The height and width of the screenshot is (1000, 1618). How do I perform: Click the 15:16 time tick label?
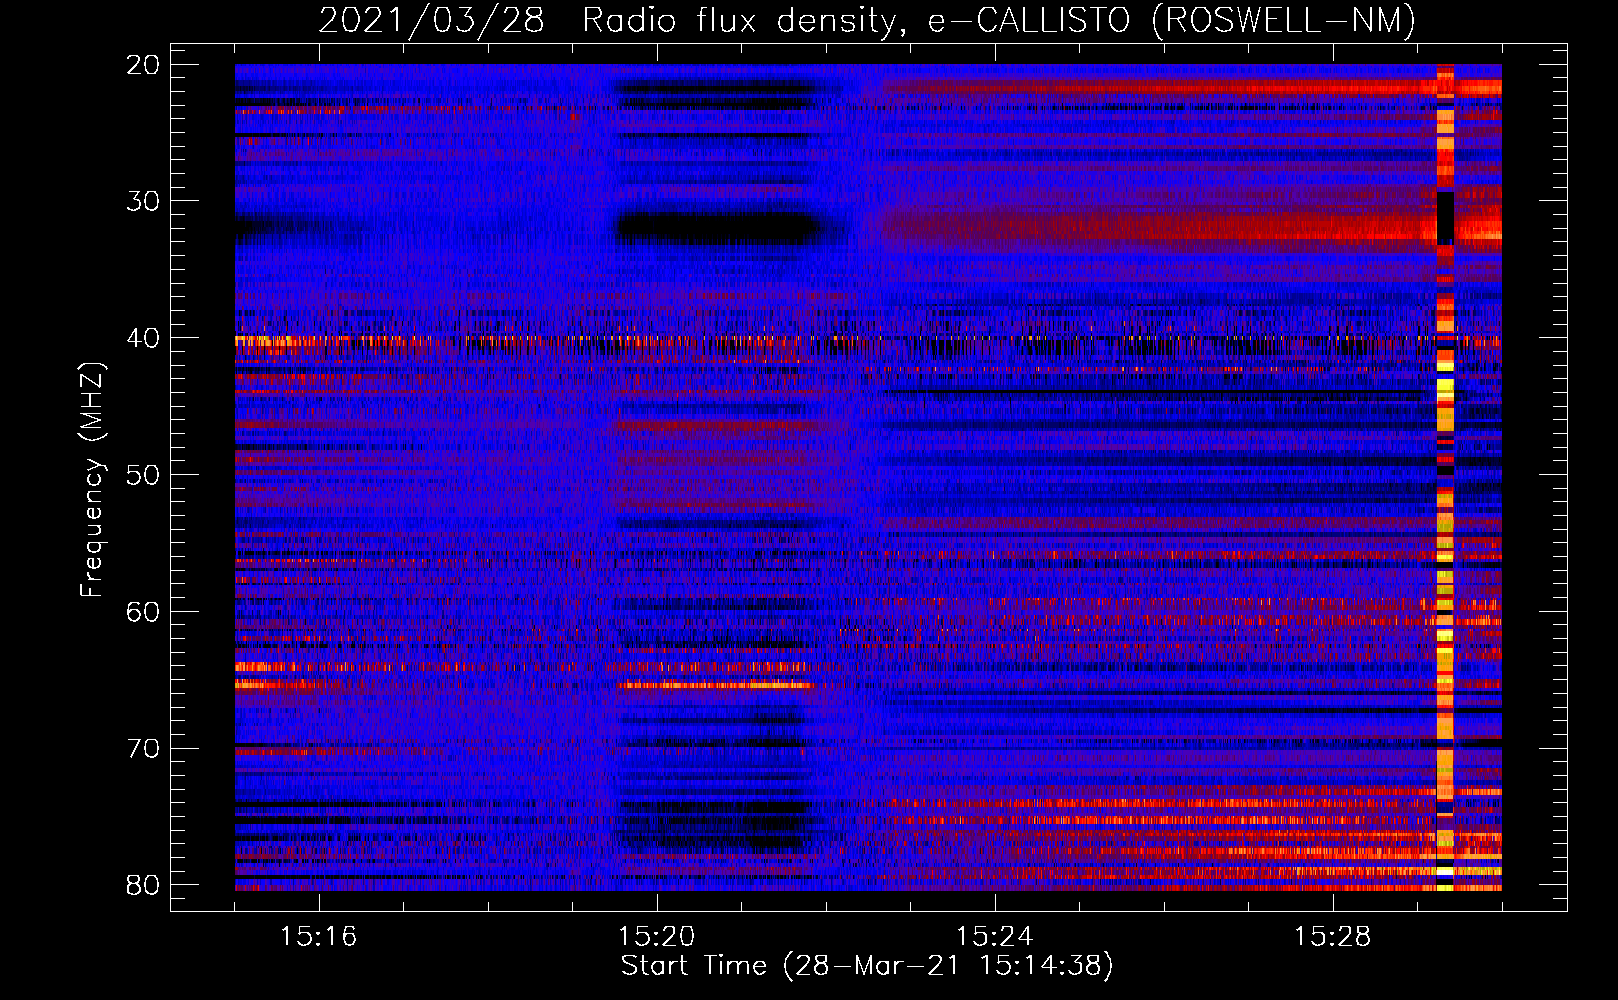click(x=318, y=937)
